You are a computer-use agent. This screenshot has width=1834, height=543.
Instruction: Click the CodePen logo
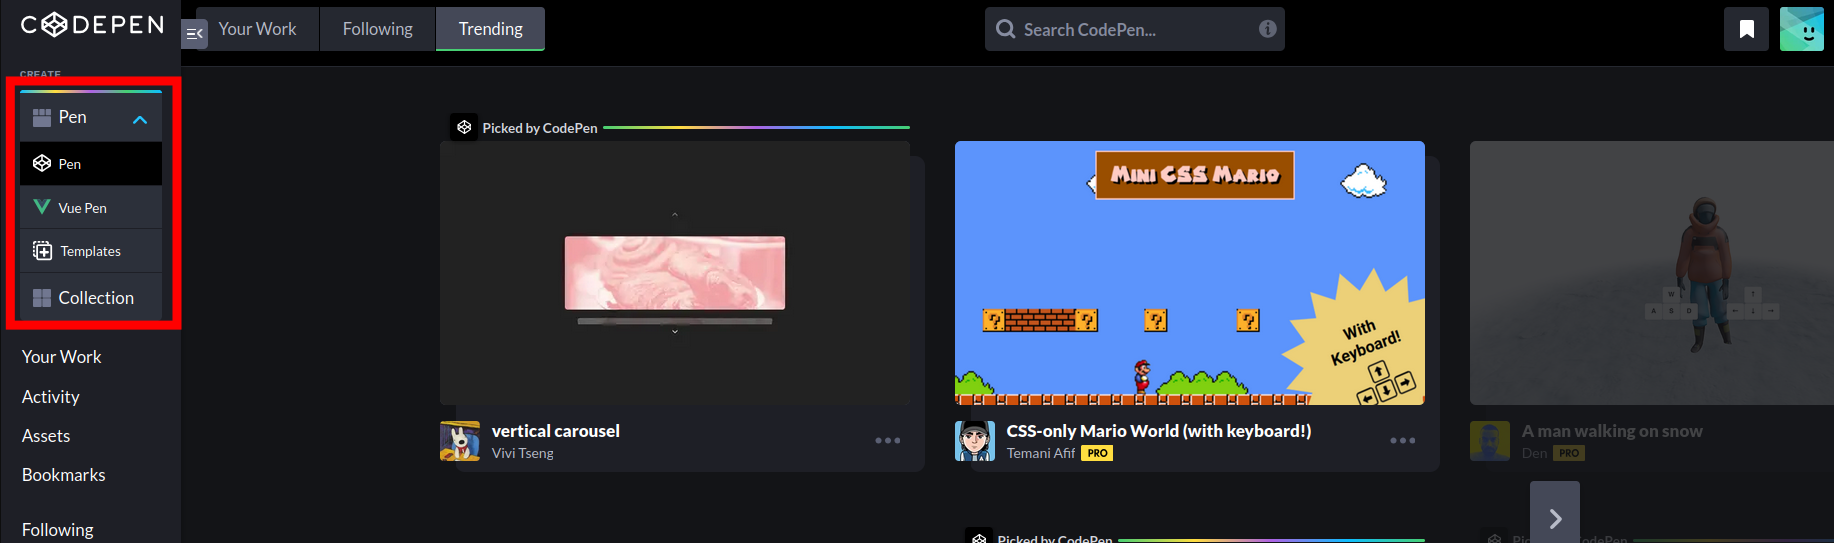tap(92, 25)
